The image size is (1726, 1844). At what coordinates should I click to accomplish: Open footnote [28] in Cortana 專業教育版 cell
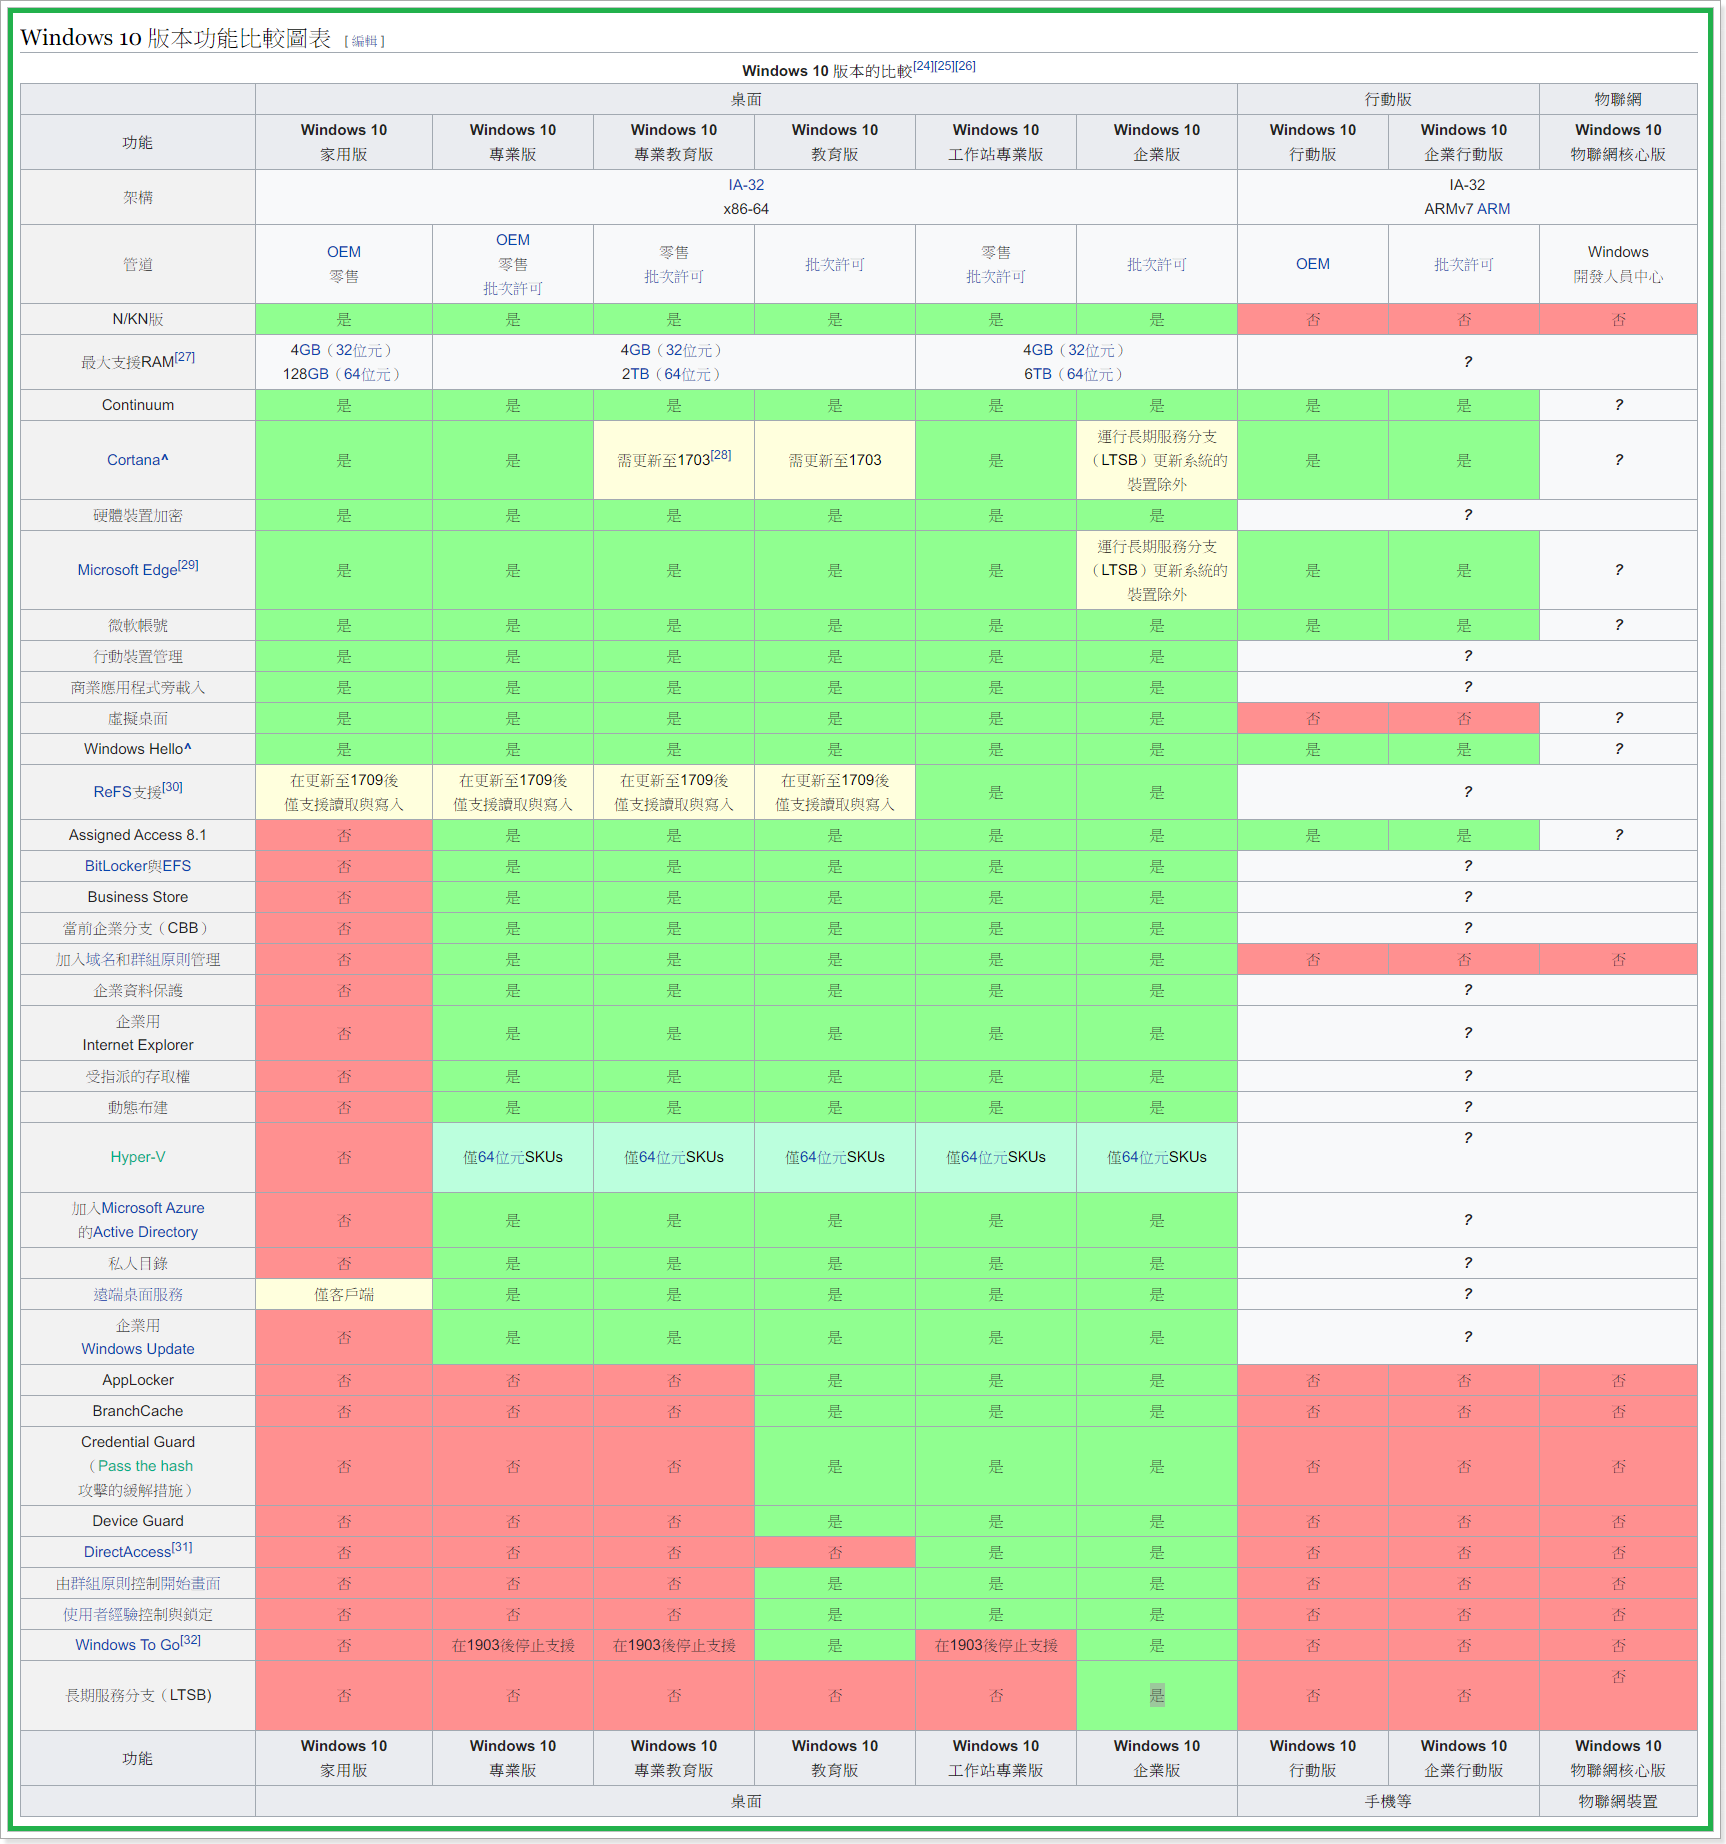click(721, 455)
